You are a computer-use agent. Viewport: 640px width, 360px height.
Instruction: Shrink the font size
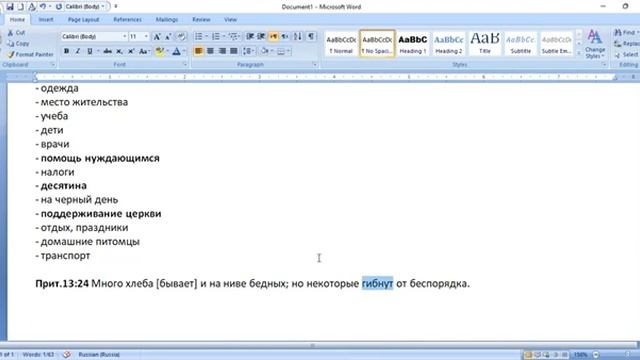click(168, 37)
